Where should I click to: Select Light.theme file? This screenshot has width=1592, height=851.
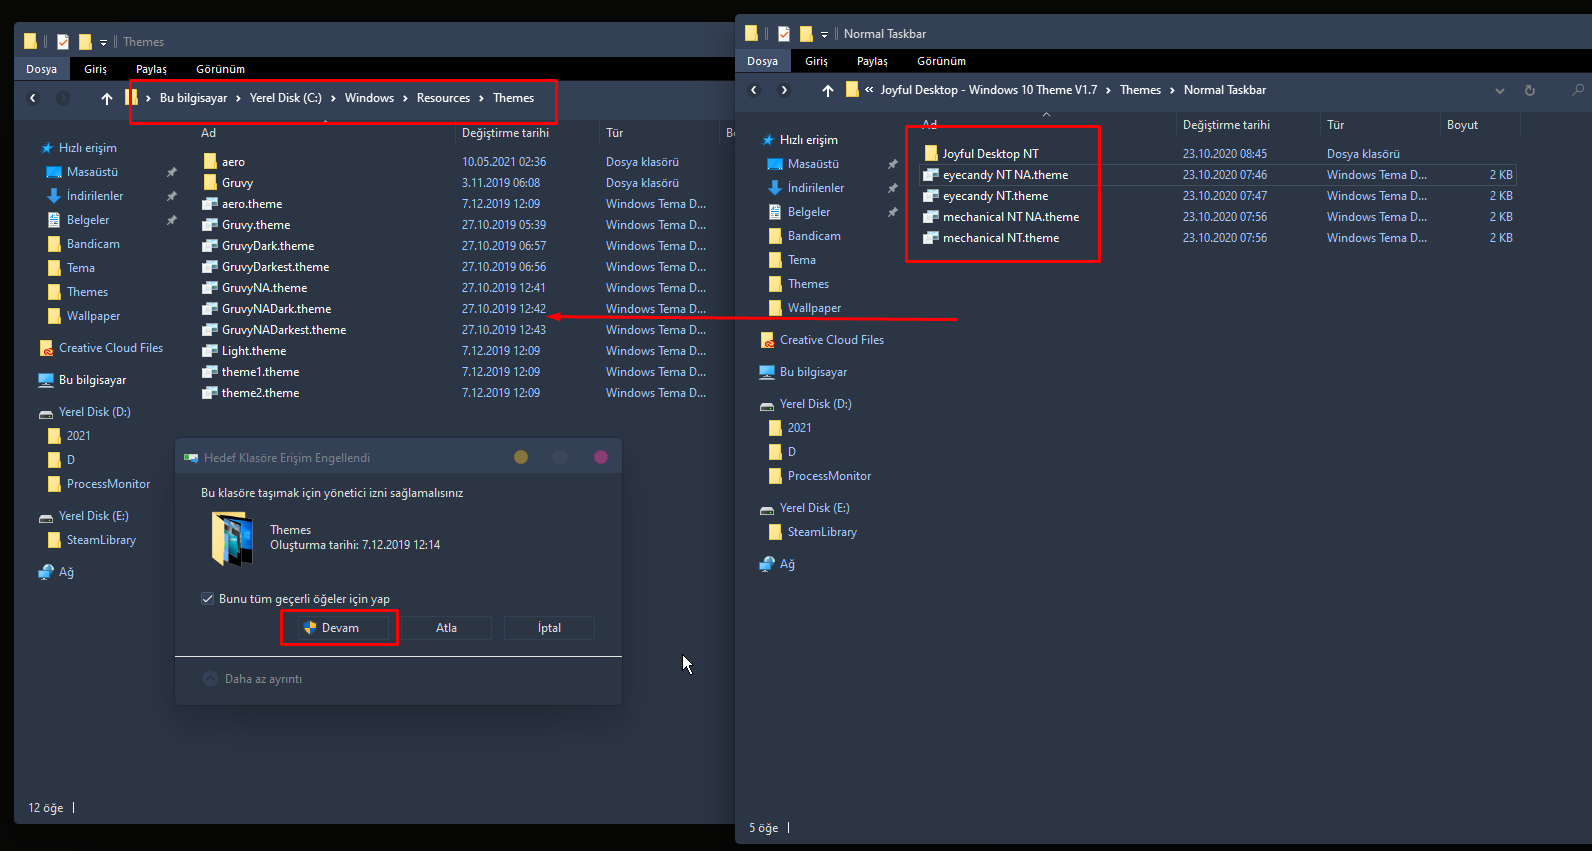(254, 351)
